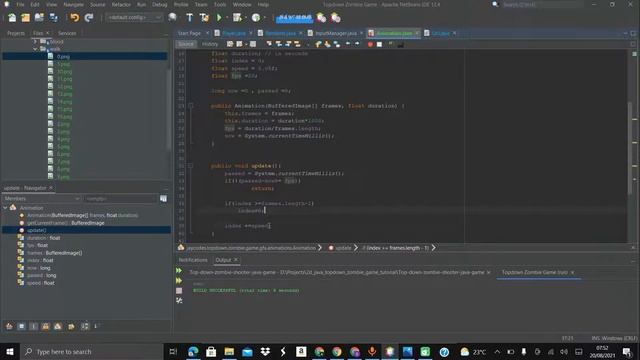The image size is (640, 360).
Task: Expand the blood folder in file tree
Action: (36, 41)
